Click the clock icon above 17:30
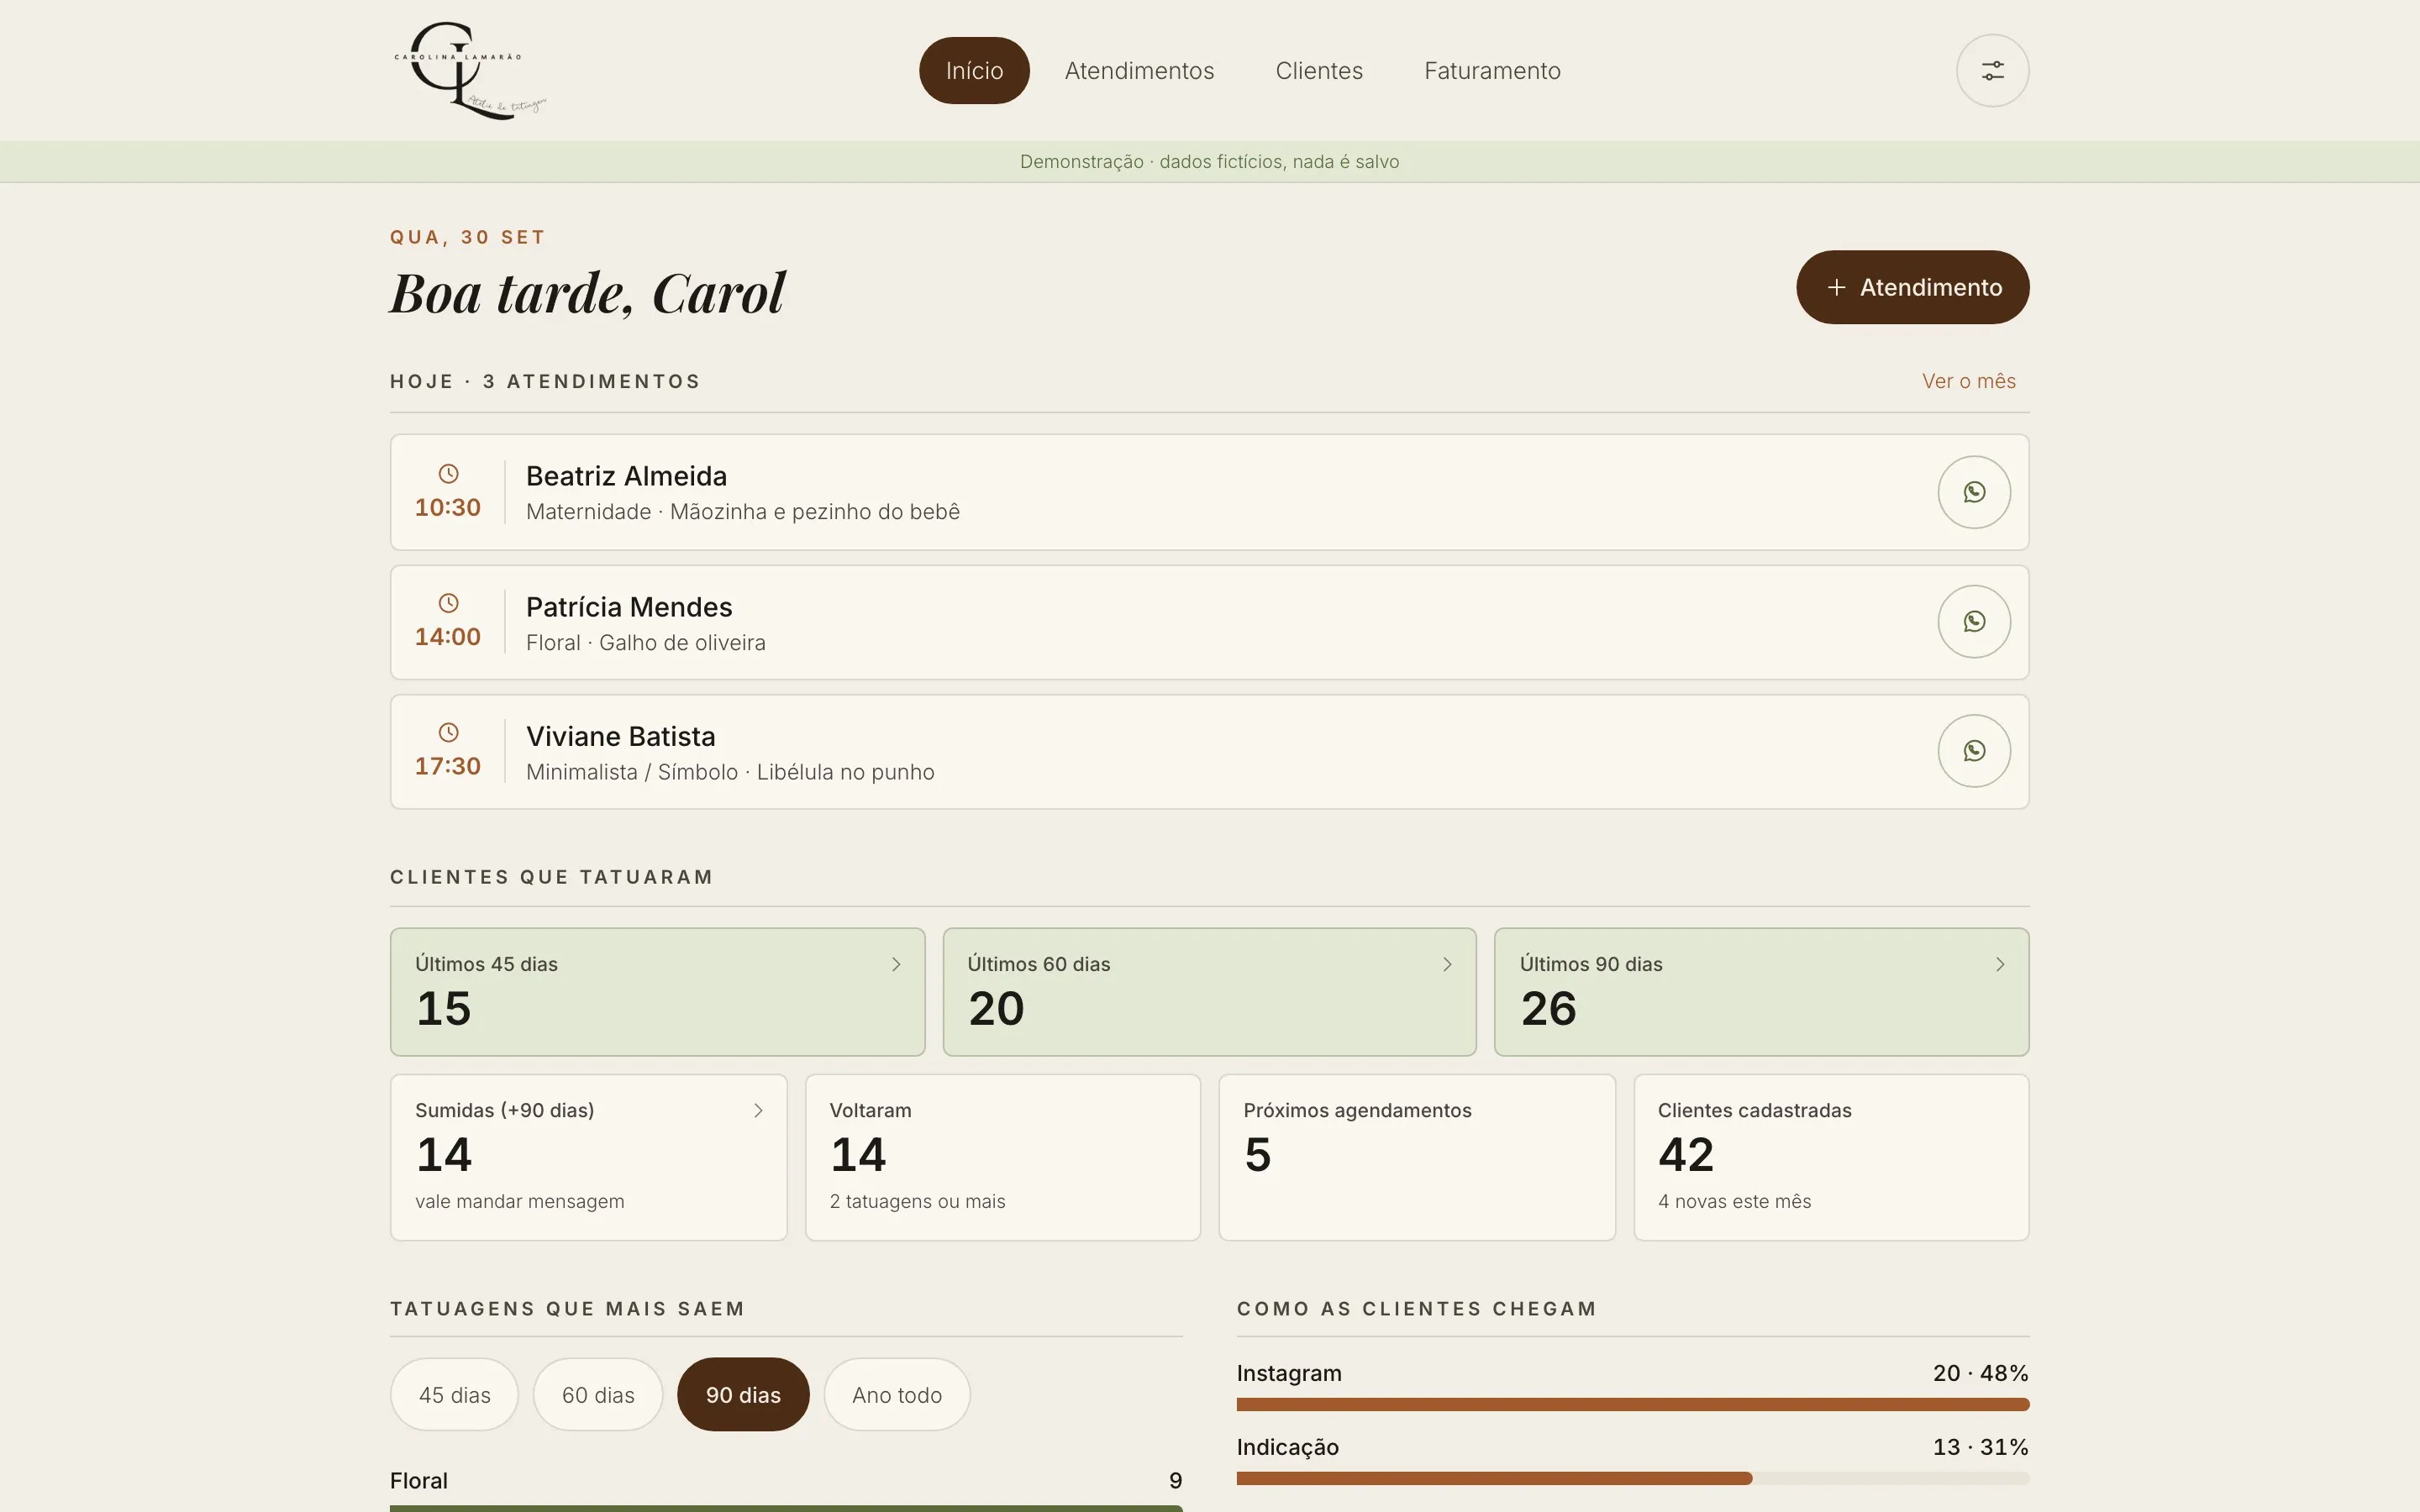This screenshot has width=2420, height=1512. point(448,733)
